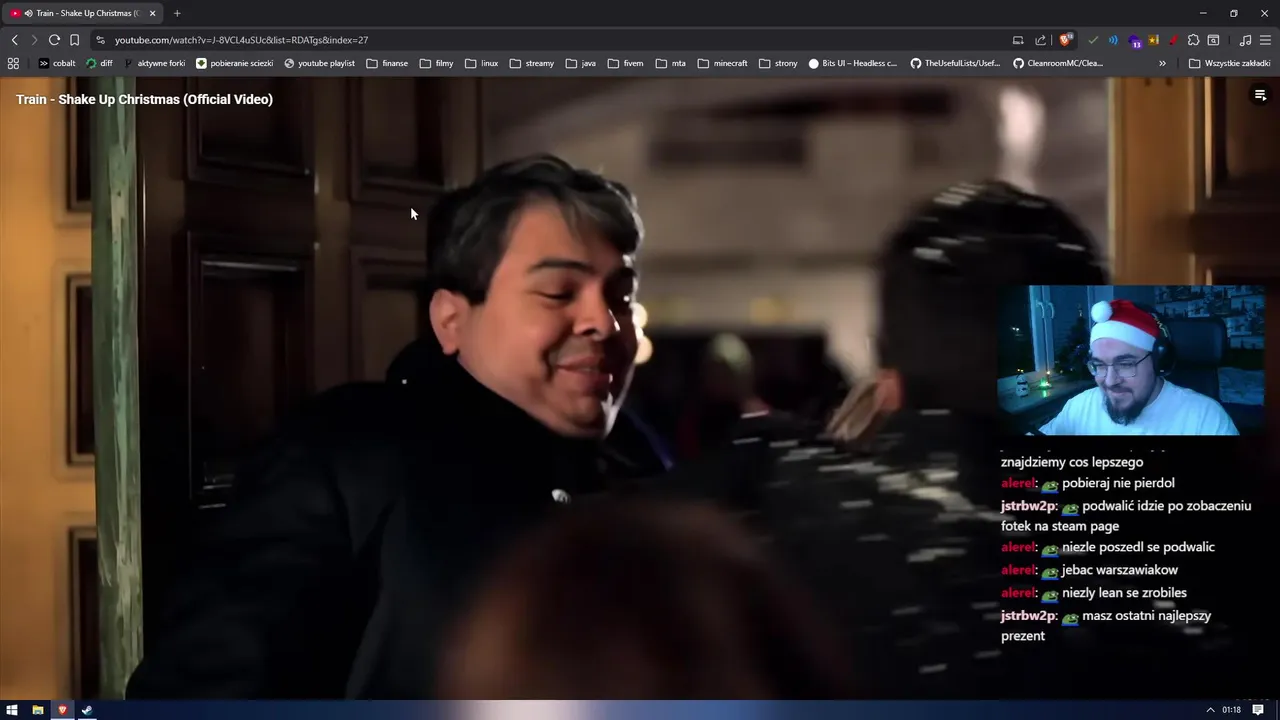Open the media control music-note icon

tap(1245, 40)
